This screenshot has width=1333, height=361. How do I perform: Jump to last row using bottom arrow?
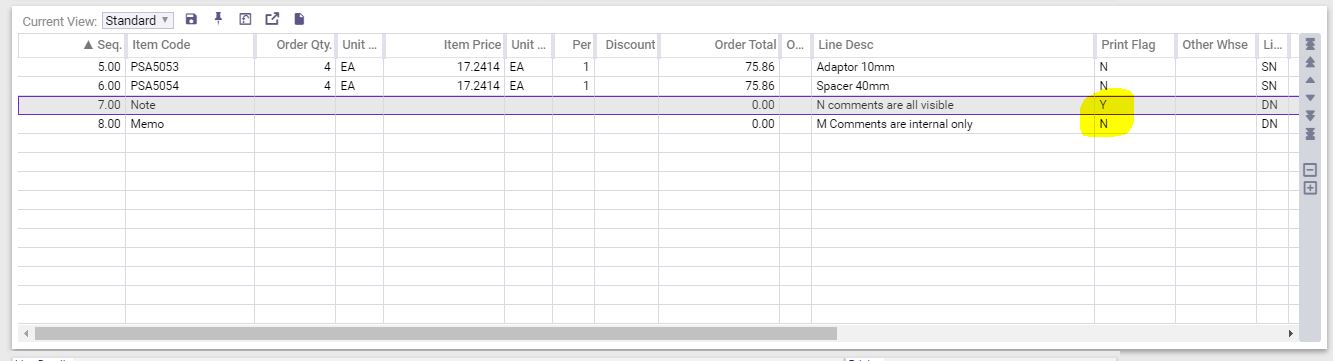click(x=1311, y=134)
